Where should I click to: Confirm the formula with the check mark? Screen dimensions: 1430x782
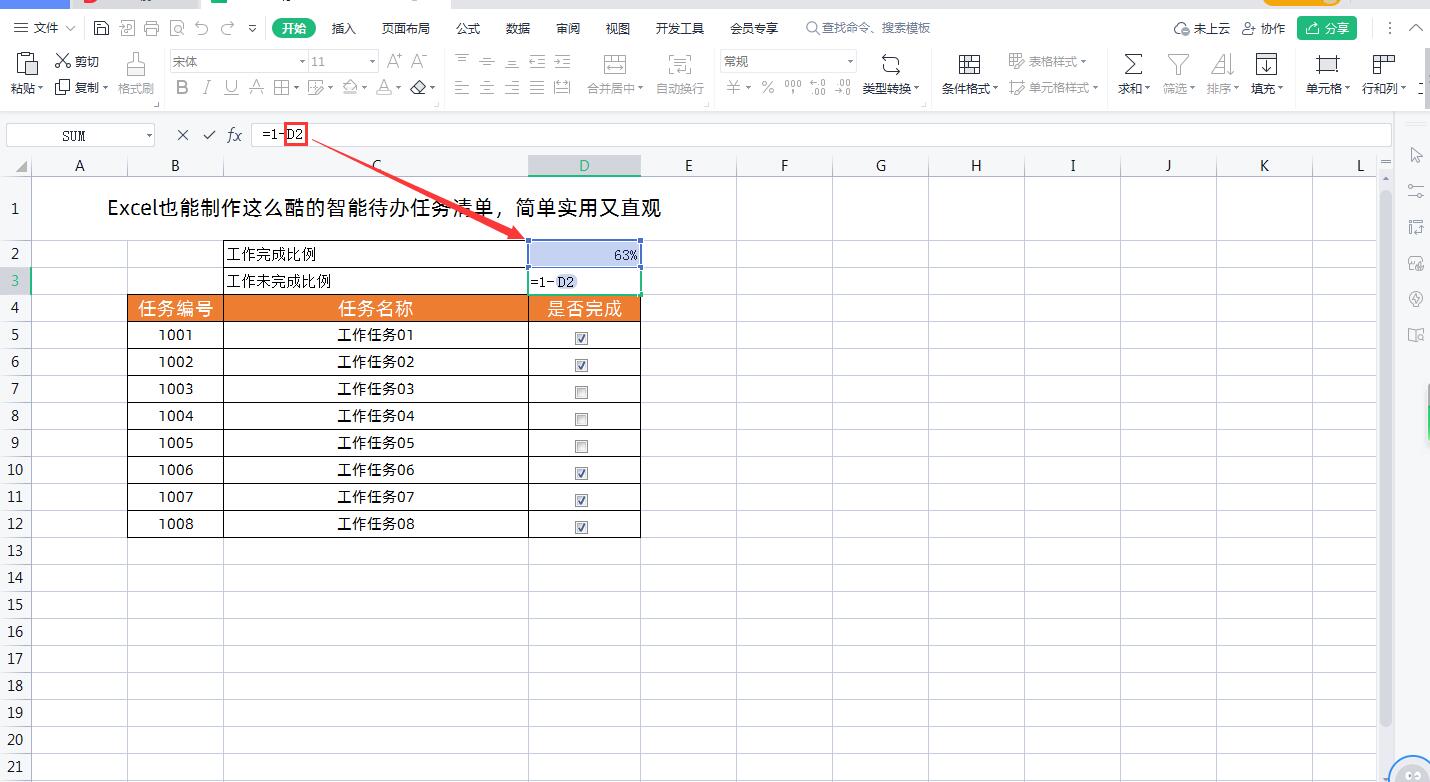coord(208,134)
